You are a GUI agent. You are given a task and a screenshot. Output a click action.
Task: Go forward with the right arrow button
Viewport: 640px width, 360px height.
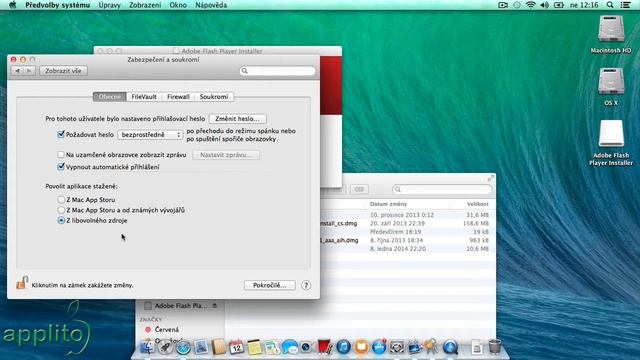29,71
